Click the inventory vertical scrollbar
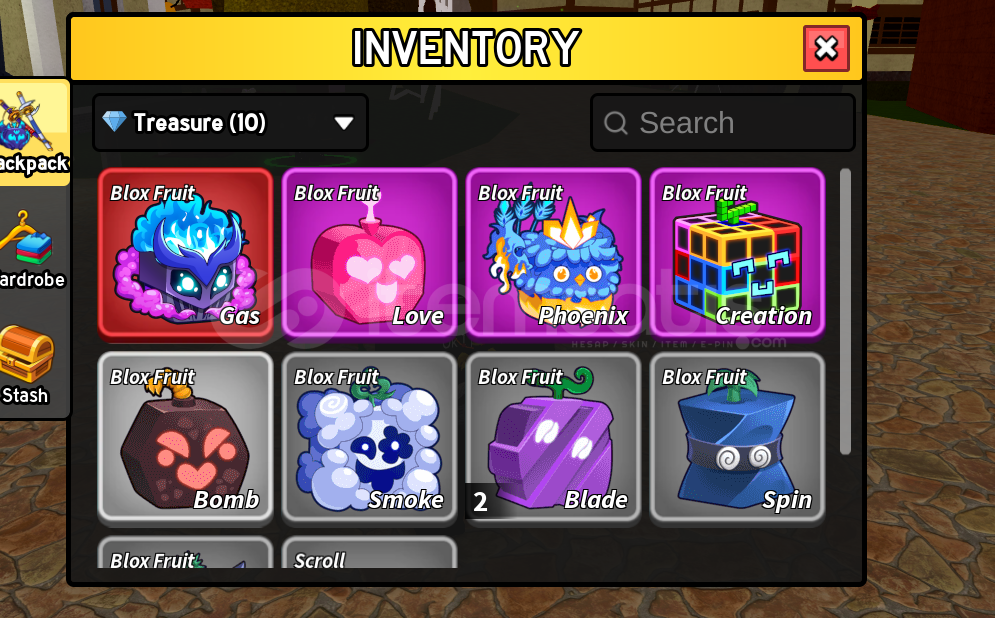Viewport: 995px width, 618px height. [845, 311]
